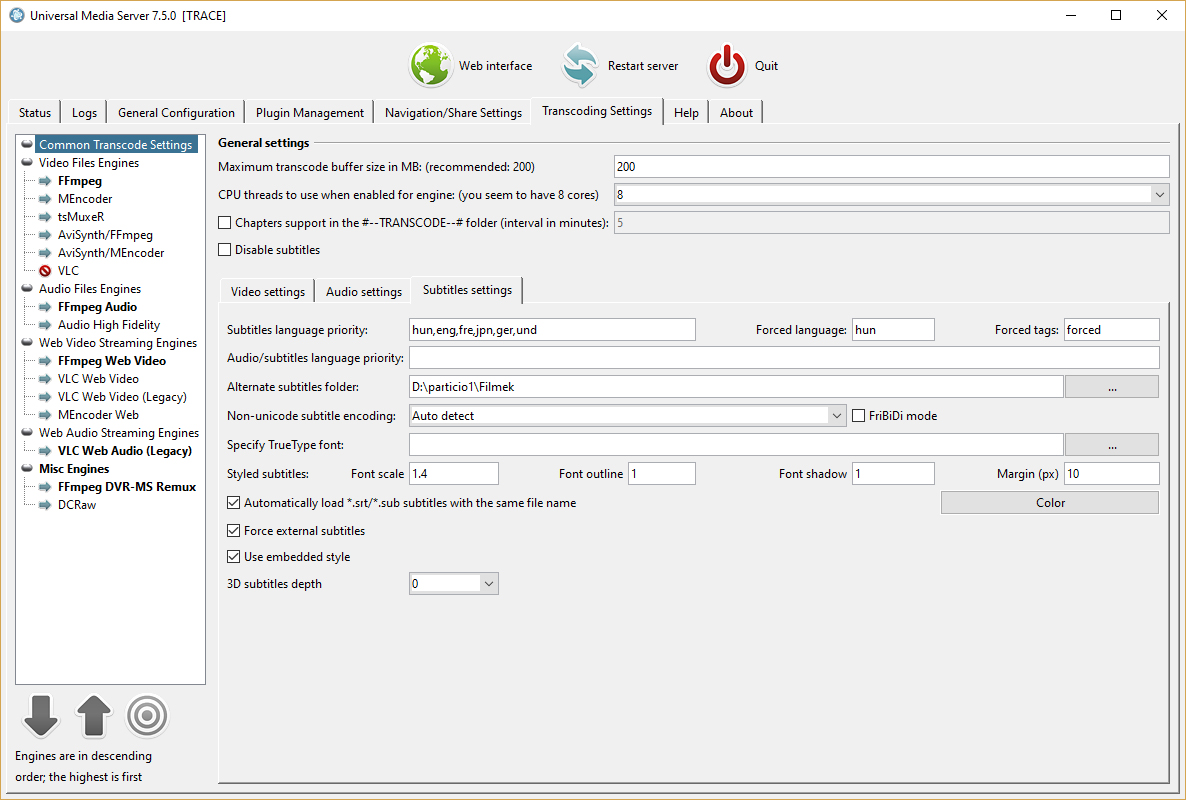Click the Color button

click(1050, 503)
